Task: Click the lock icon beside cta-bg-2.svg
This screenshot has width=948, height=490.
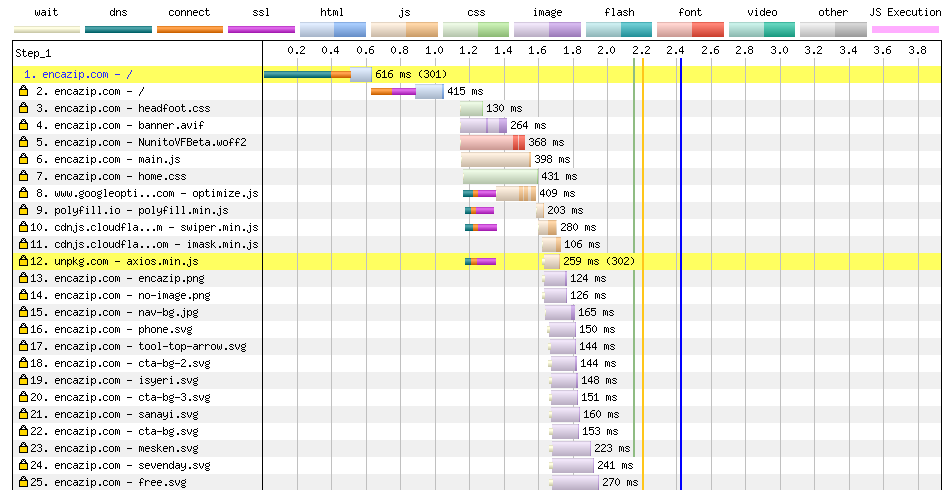Action: point(24,364)
